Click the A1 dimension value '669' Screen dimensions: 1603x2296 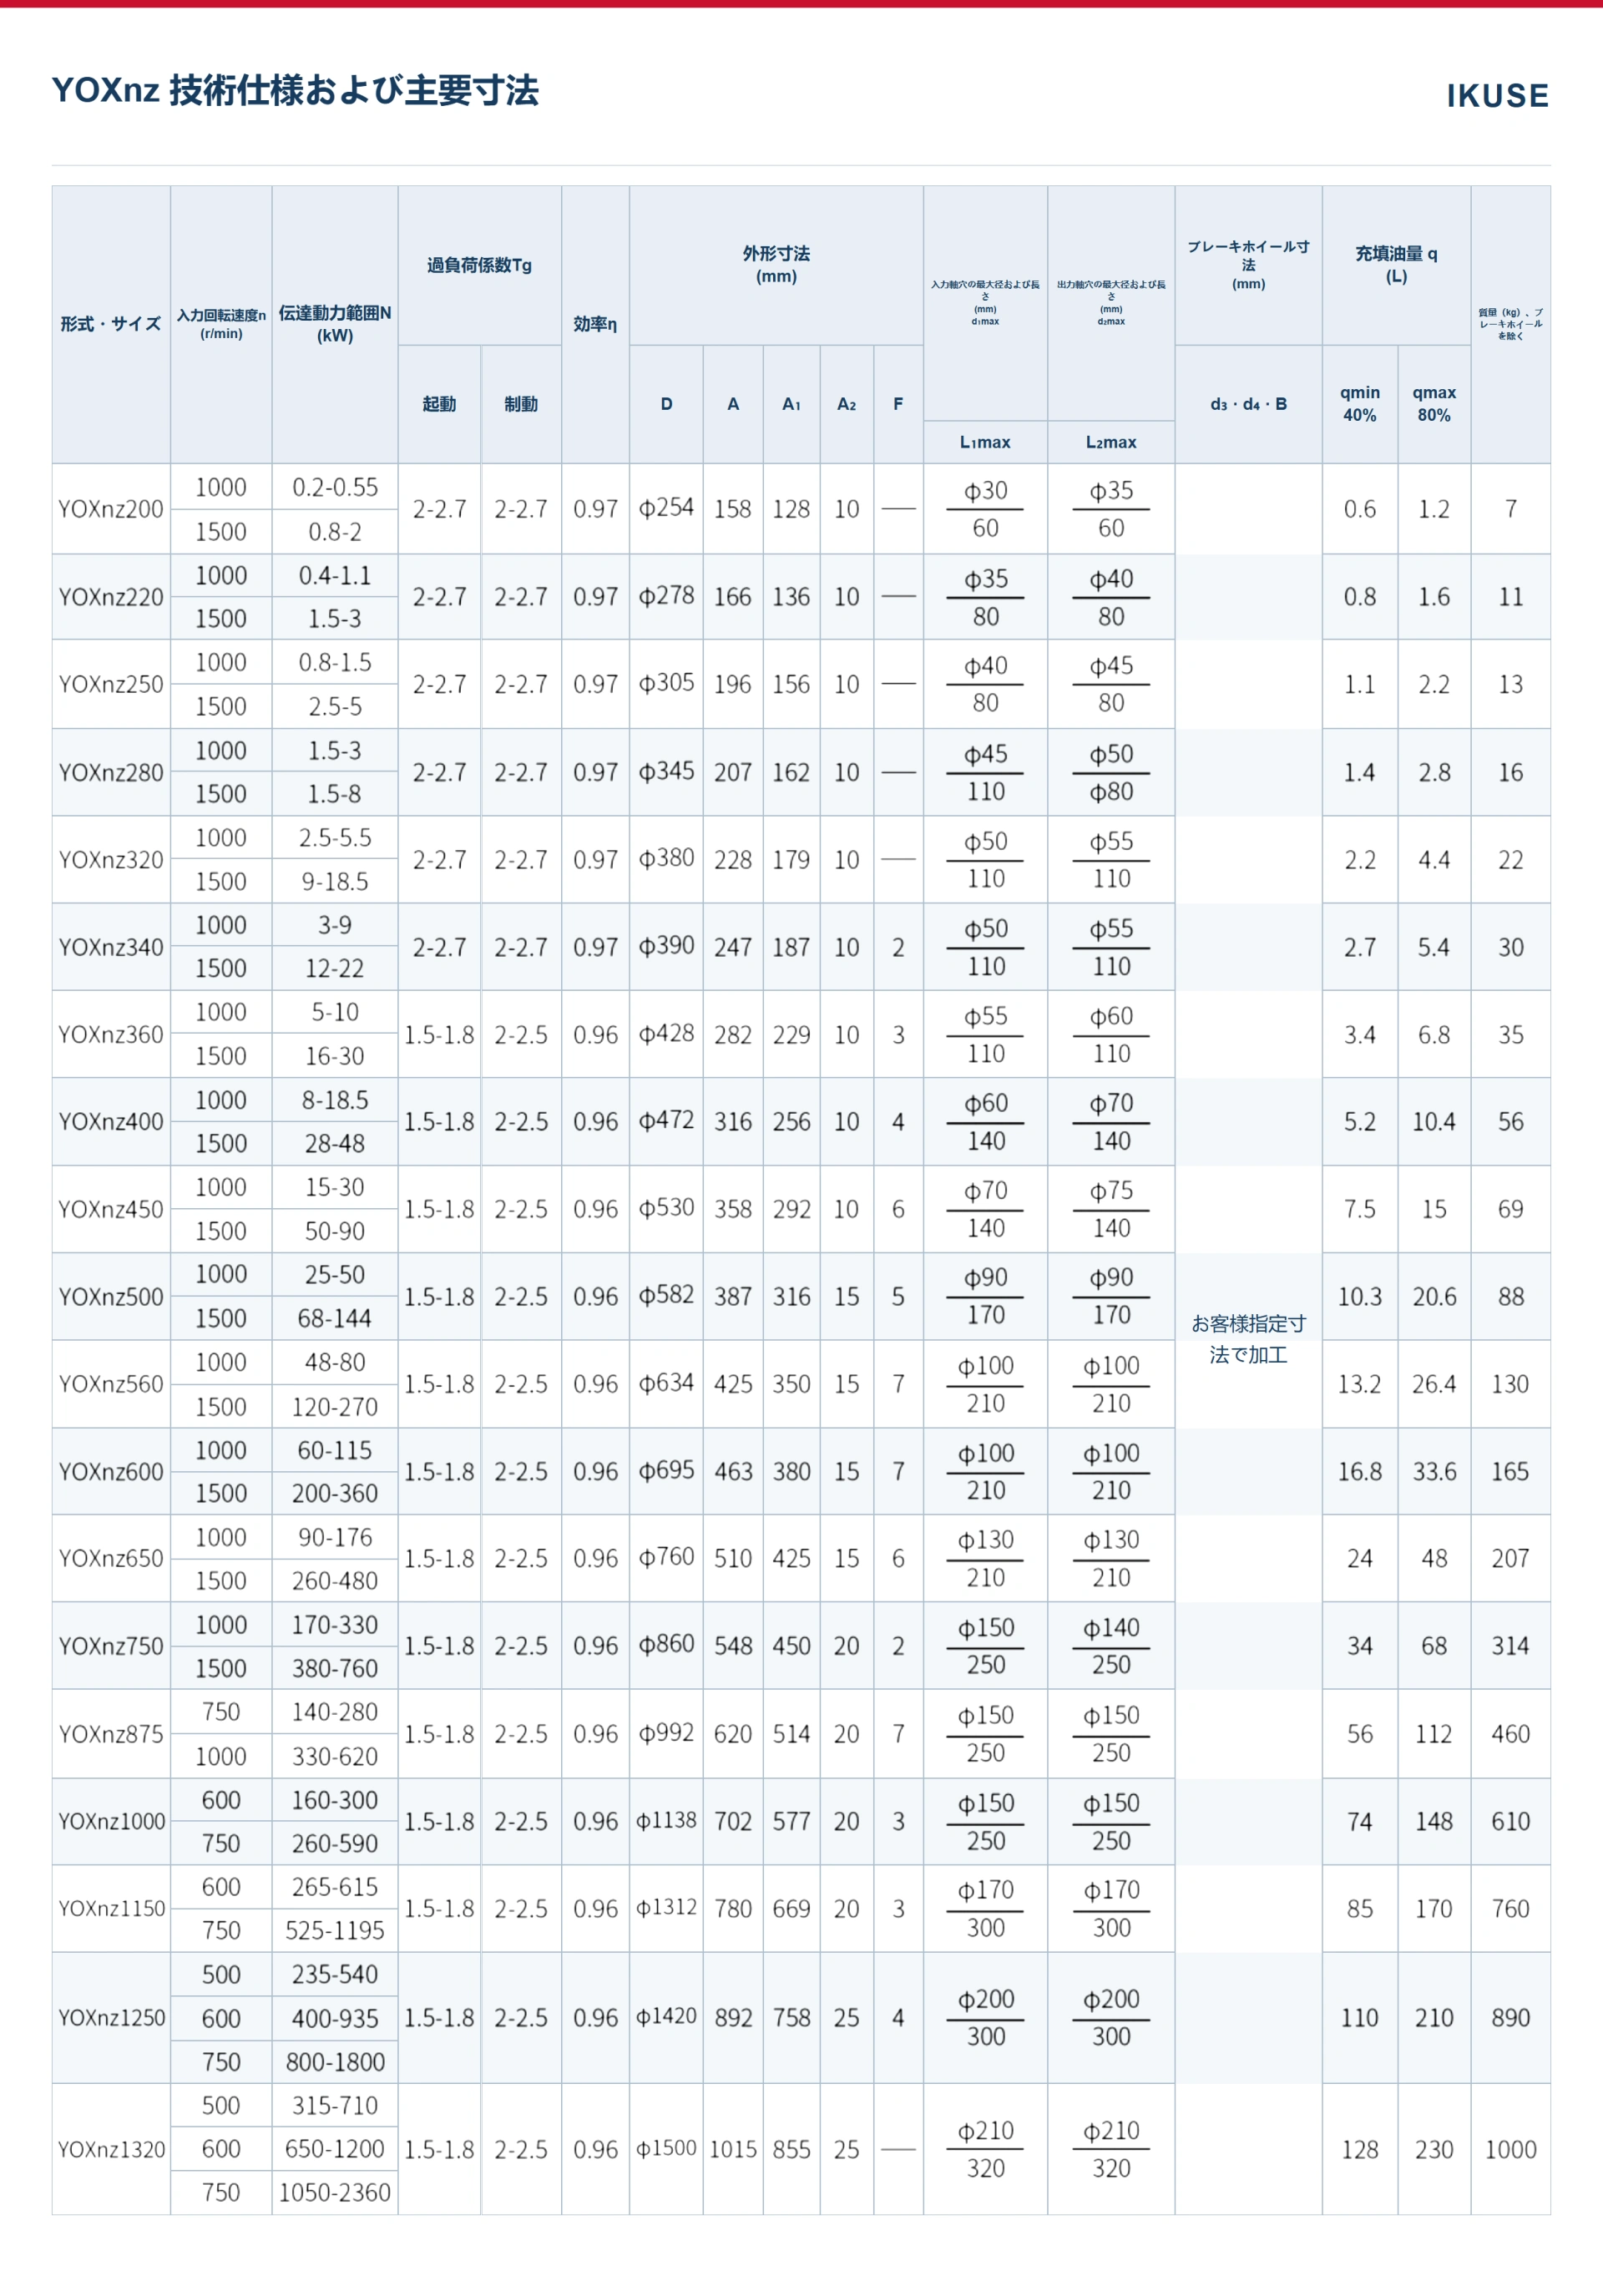tap(791, 1909)
